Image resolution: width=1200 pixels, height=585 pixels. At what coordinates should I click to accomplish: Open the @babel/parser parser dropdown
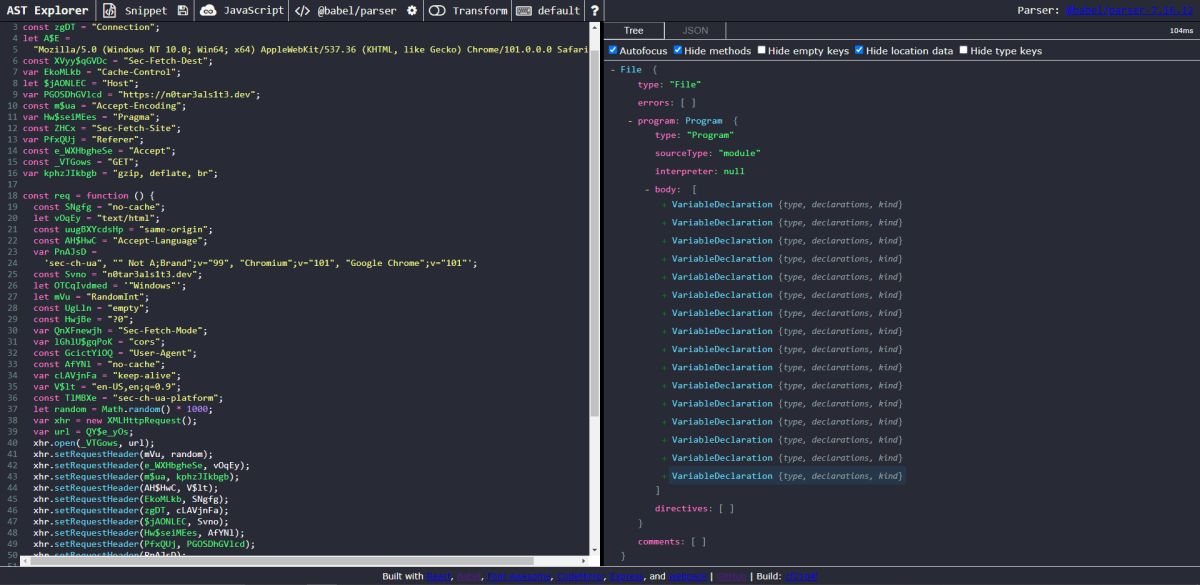356,11
